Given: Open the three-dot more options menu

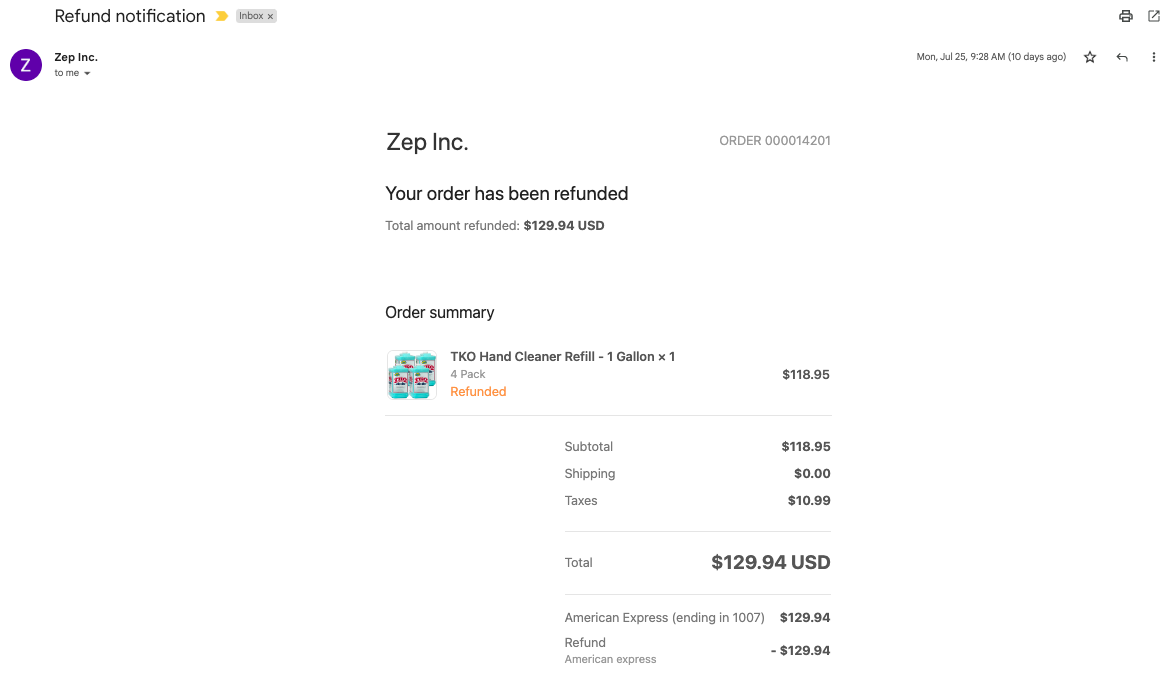Looking at the screenshot, I should pos(1154,57).
